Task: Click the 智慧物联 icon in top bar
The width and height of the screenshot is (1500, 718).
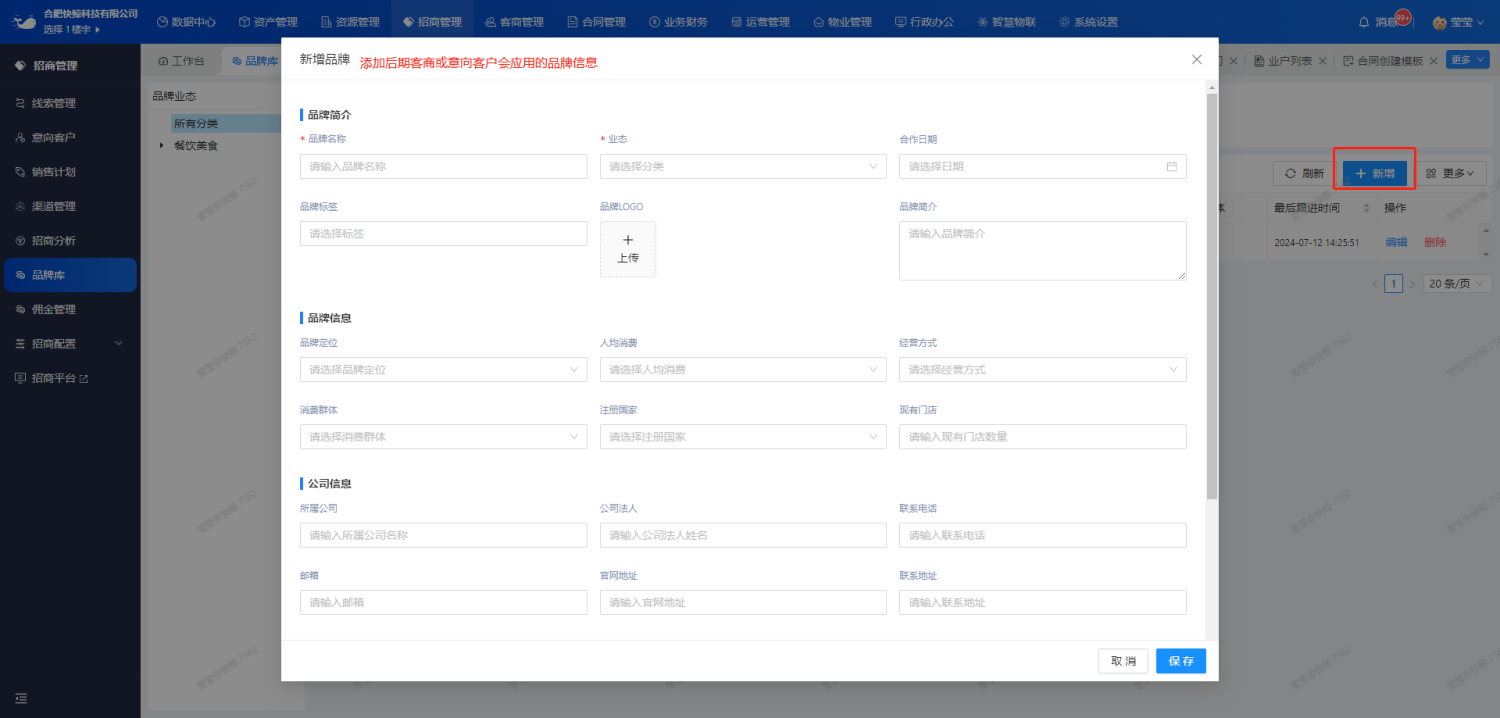Action: [982, 22]
